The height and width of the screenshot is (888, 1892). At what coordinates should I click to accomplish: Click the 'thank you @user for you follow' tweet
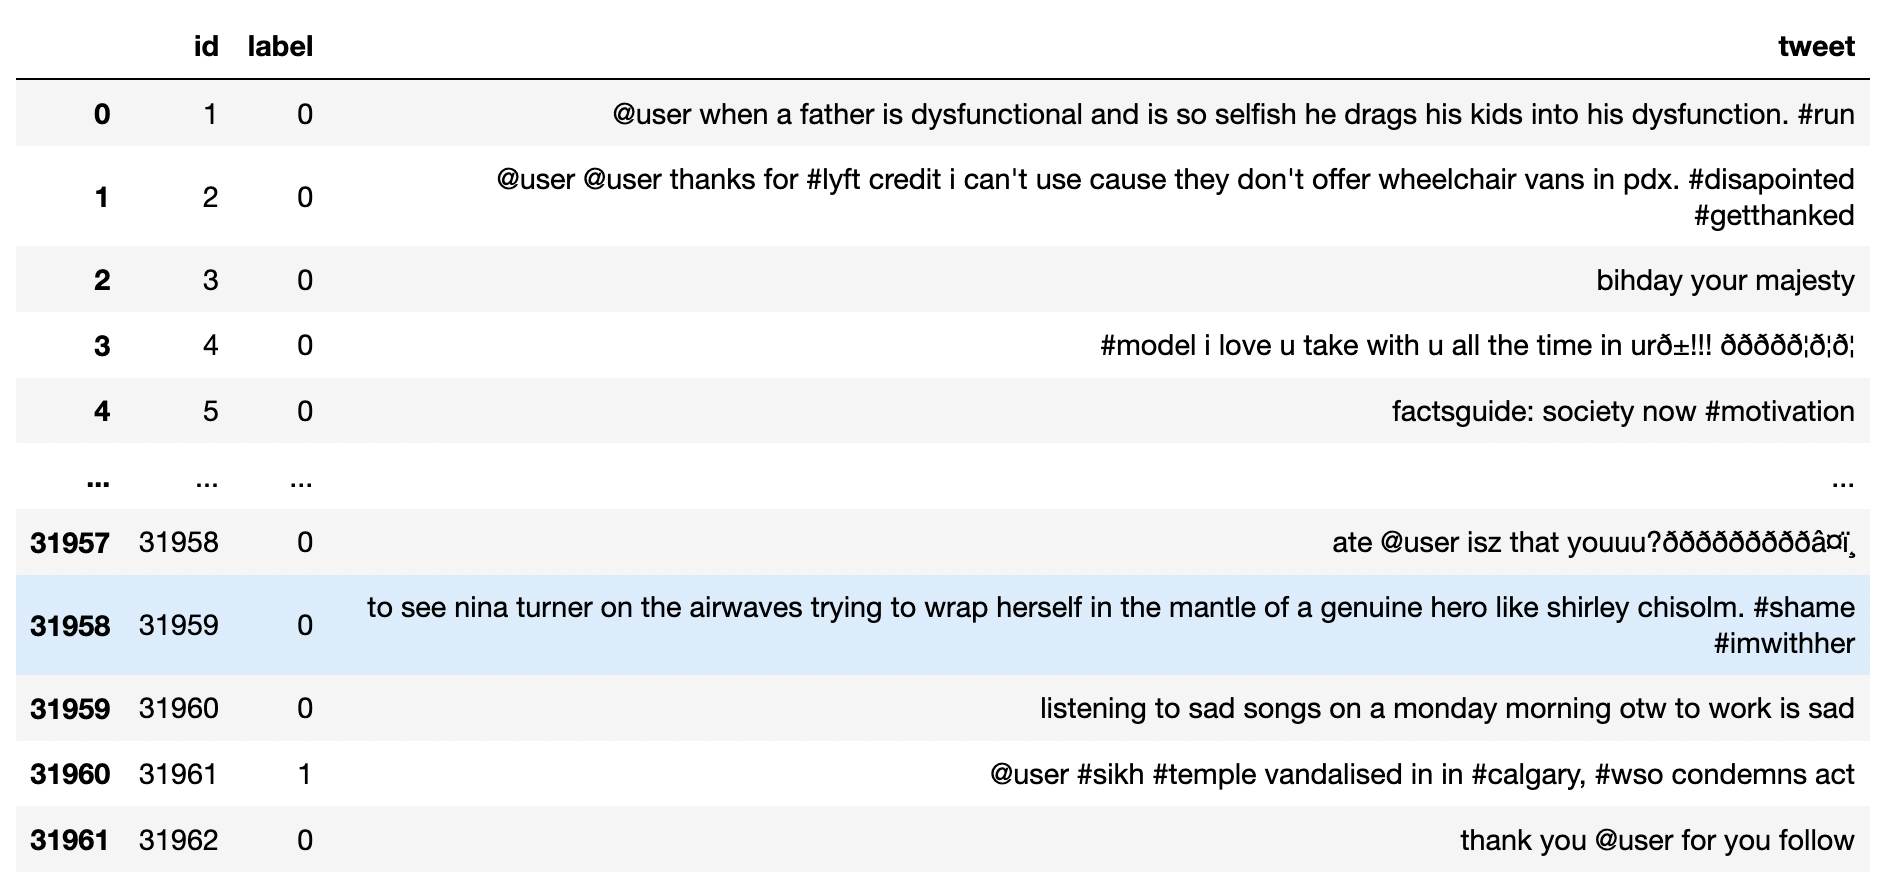[1657, 840]
